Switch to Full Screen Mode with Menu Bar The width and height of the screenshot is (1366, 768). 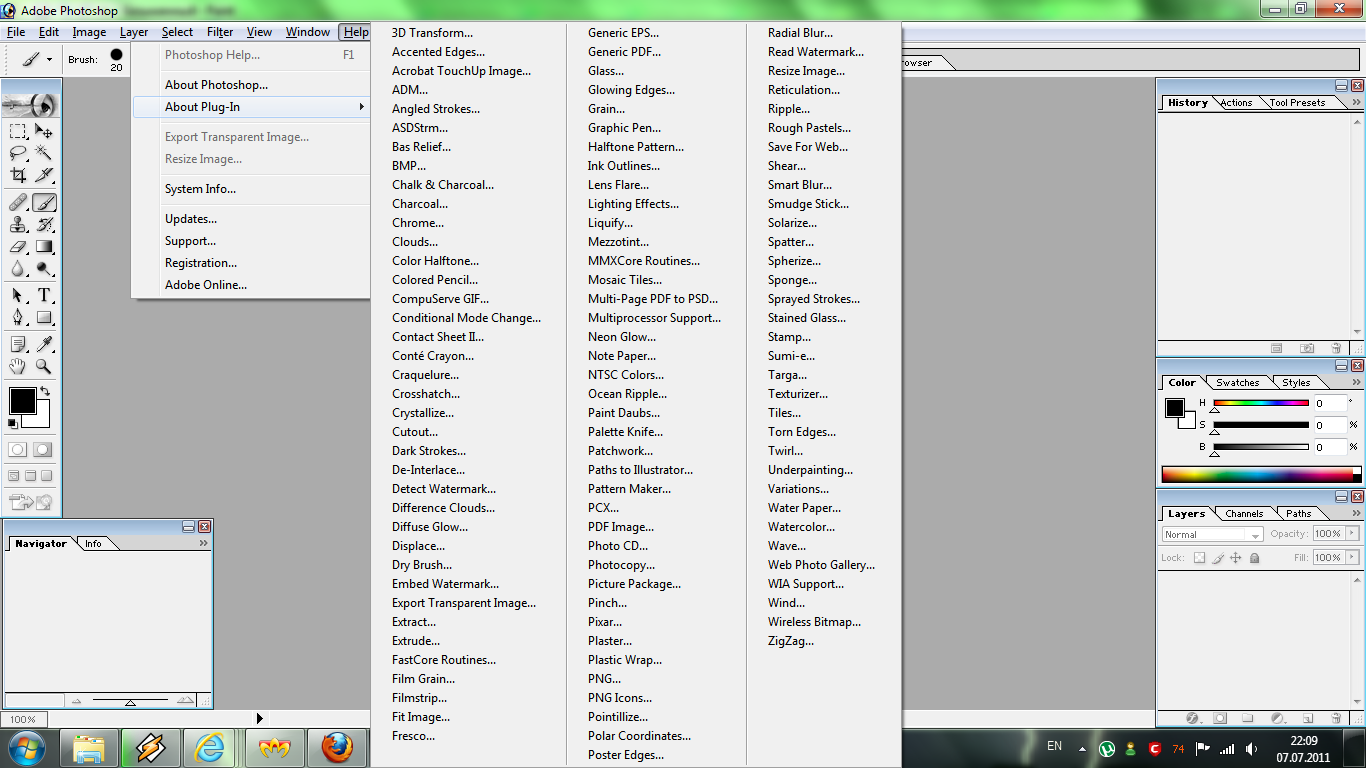[30, 476]
